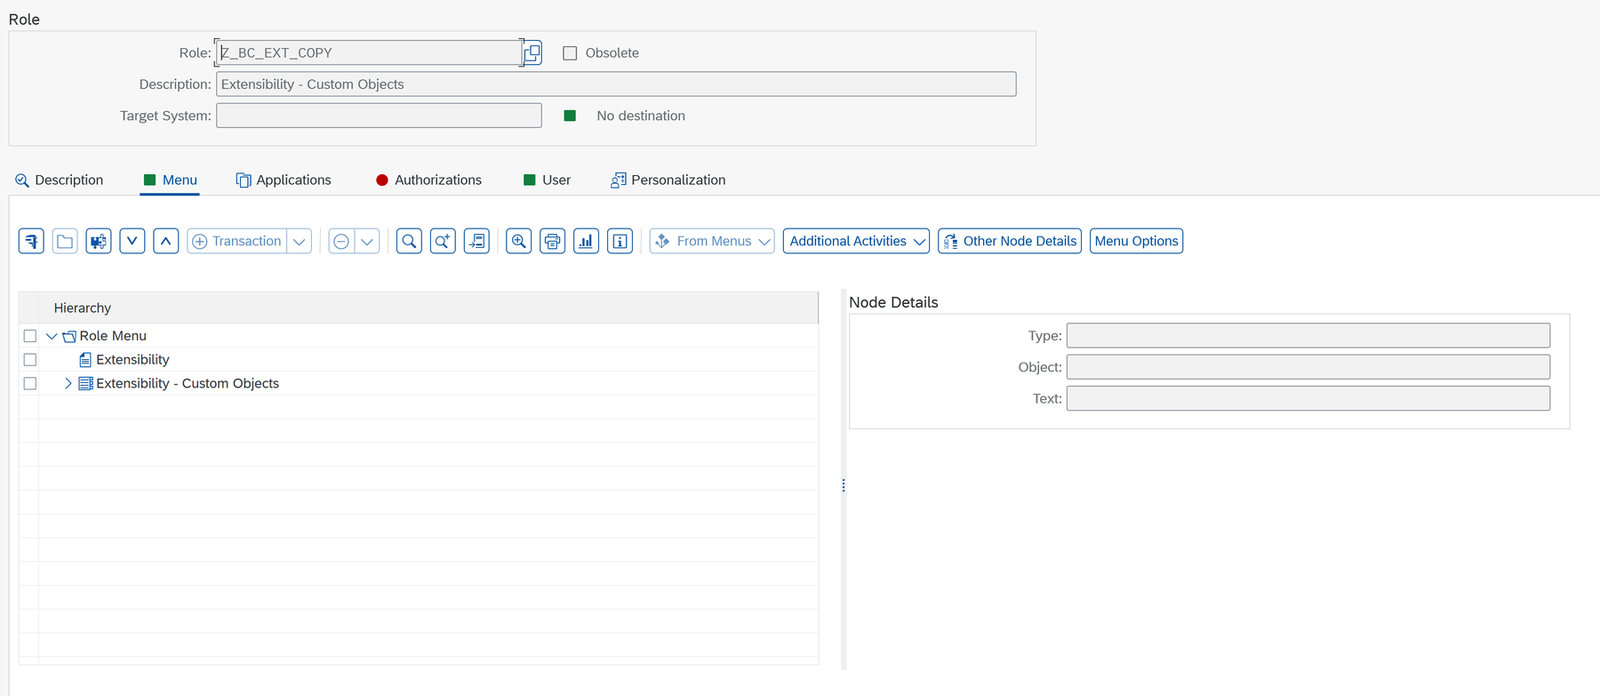1600x696 pixels.
Task: Go to the Authorizations tab
Action: [429, 180]
